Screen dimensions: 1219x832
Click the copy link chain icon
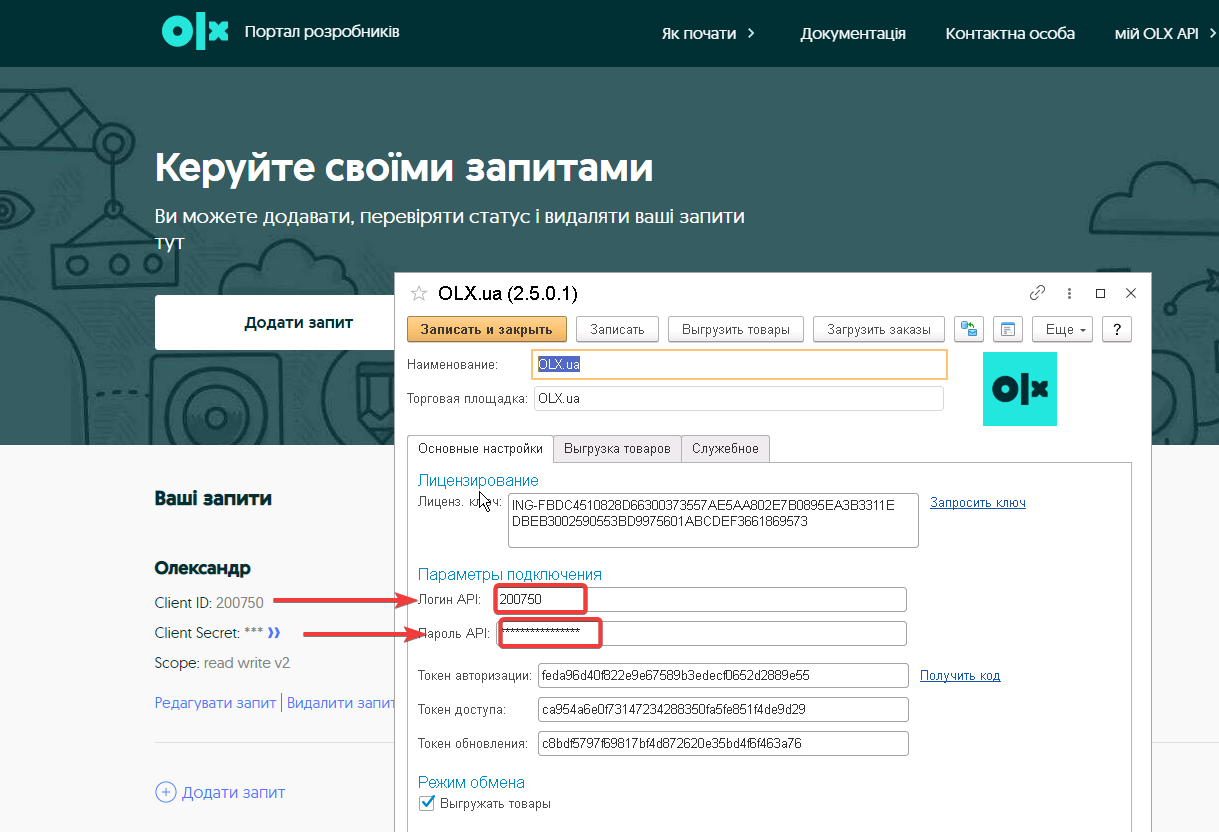point(1037,293)
